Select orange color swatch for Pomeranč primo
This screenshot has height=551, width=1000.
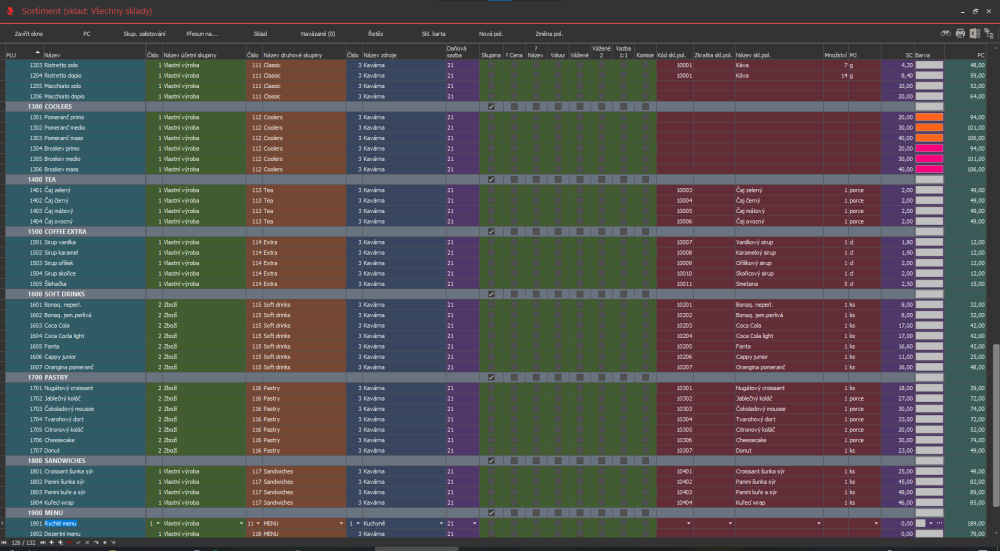(929, 117)
